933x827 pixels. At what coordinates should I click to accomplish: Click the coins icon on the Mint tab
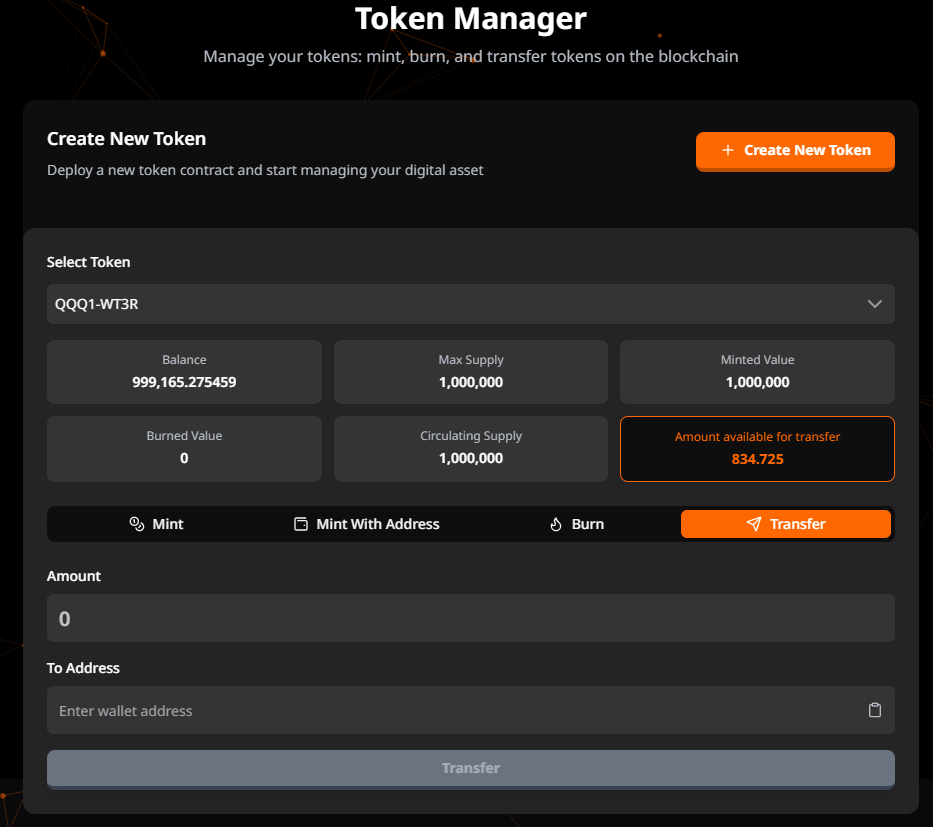pos(137,524)
